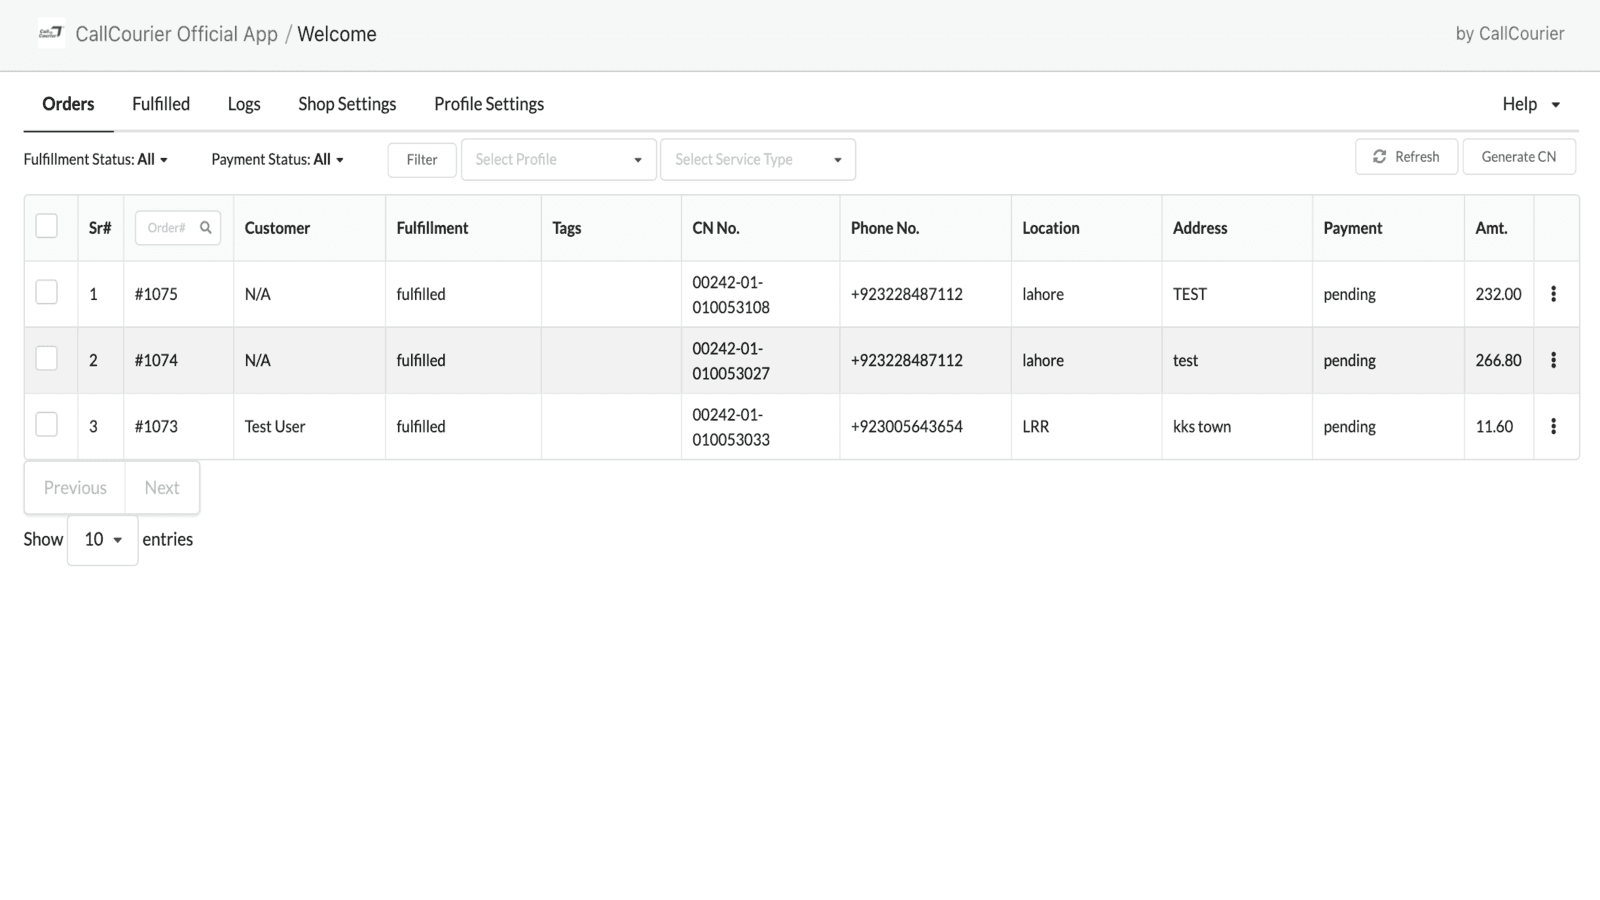This screenshot has width=1600, height=900.
Task: Check the checkbox for order #1075
Action: pos(47,294)
